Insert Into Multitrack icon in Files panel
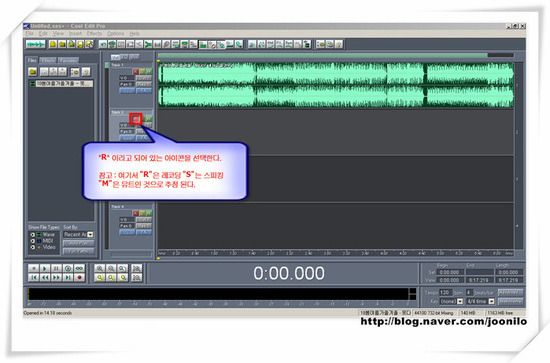The width and height of the screenshot is (550, 363). coord(53,72)
